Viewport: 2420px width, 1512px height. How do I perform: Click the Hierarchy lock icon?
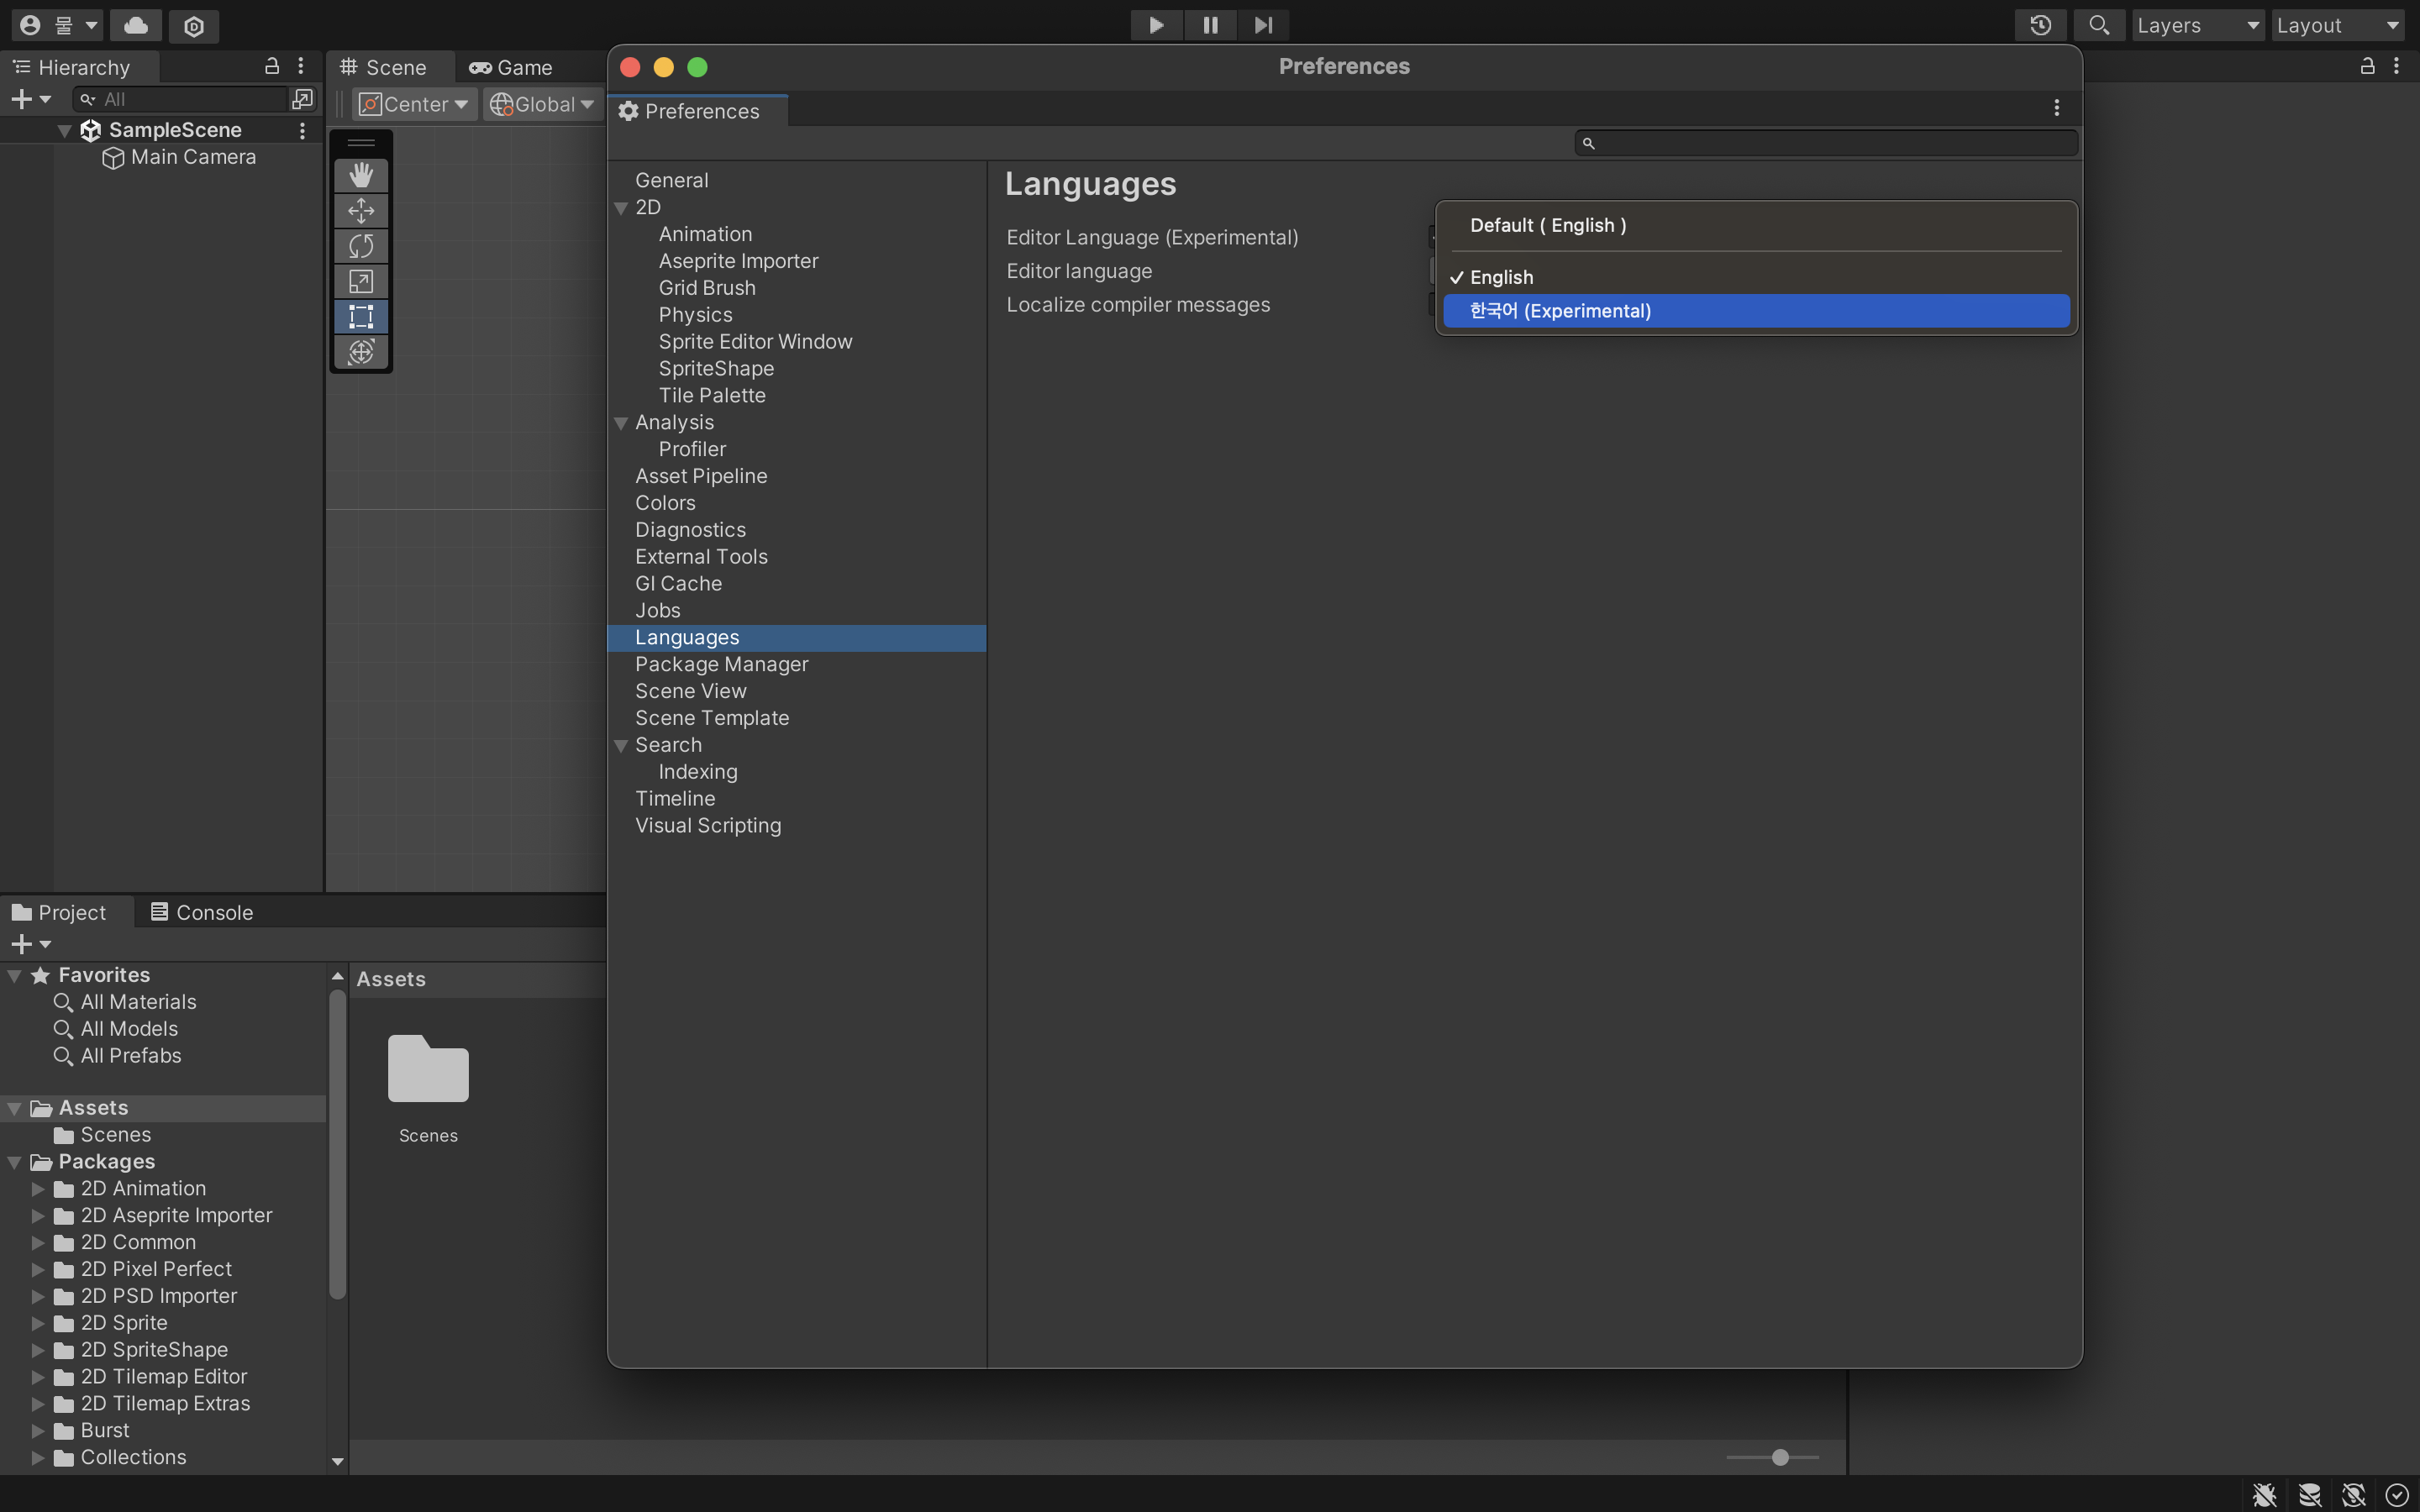coord(271,66)
